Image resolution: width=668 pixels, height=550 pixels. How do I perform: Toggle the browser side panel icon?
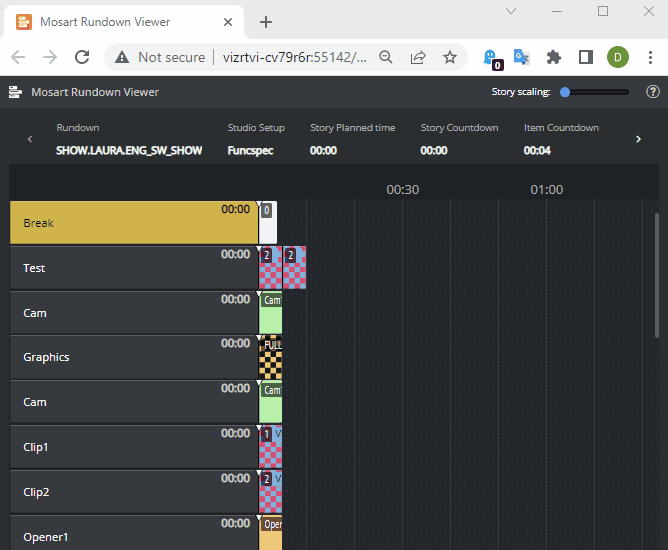[586, 57]
